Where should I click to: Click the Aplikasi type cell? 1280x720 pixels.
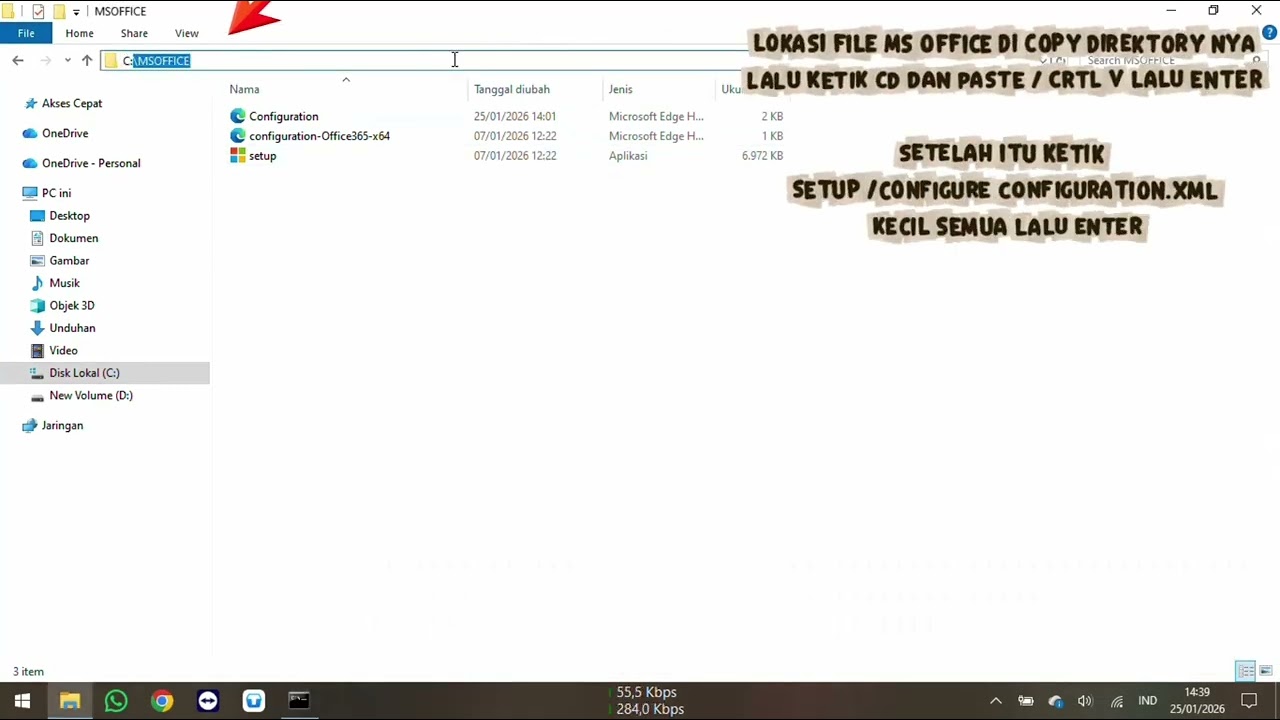pyautogui.click(x=628, y=156)
